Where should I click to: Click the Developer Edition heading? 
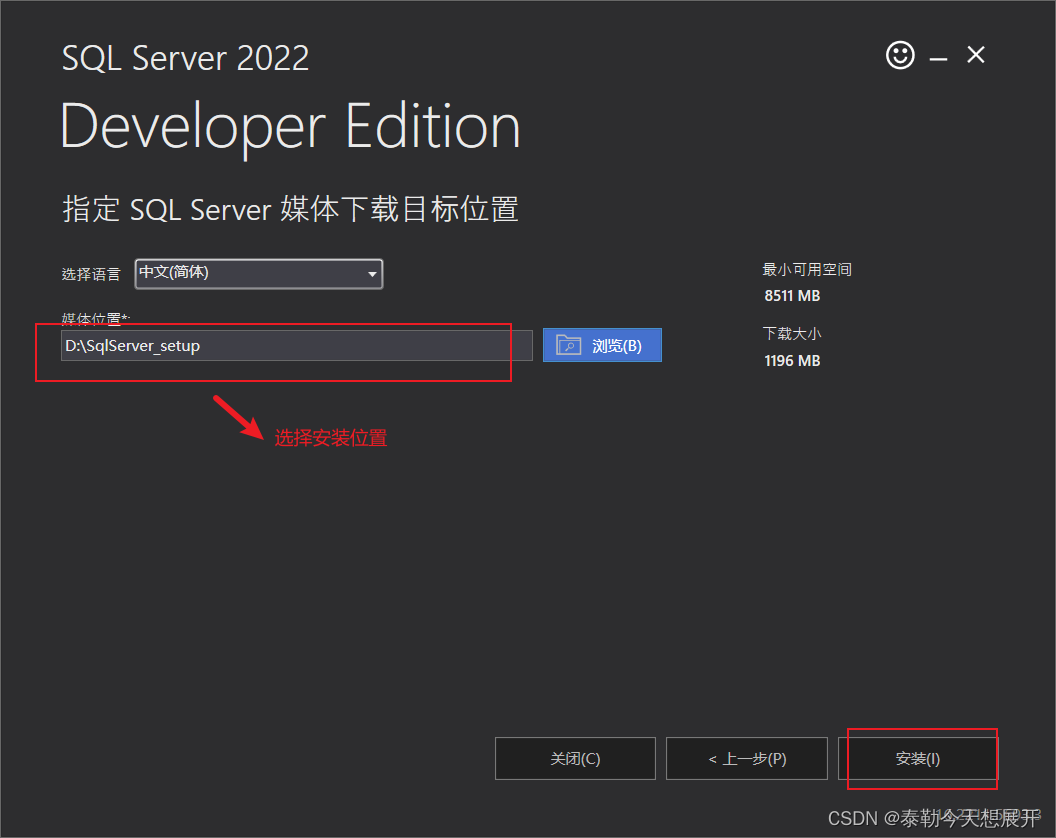point(290,128)
